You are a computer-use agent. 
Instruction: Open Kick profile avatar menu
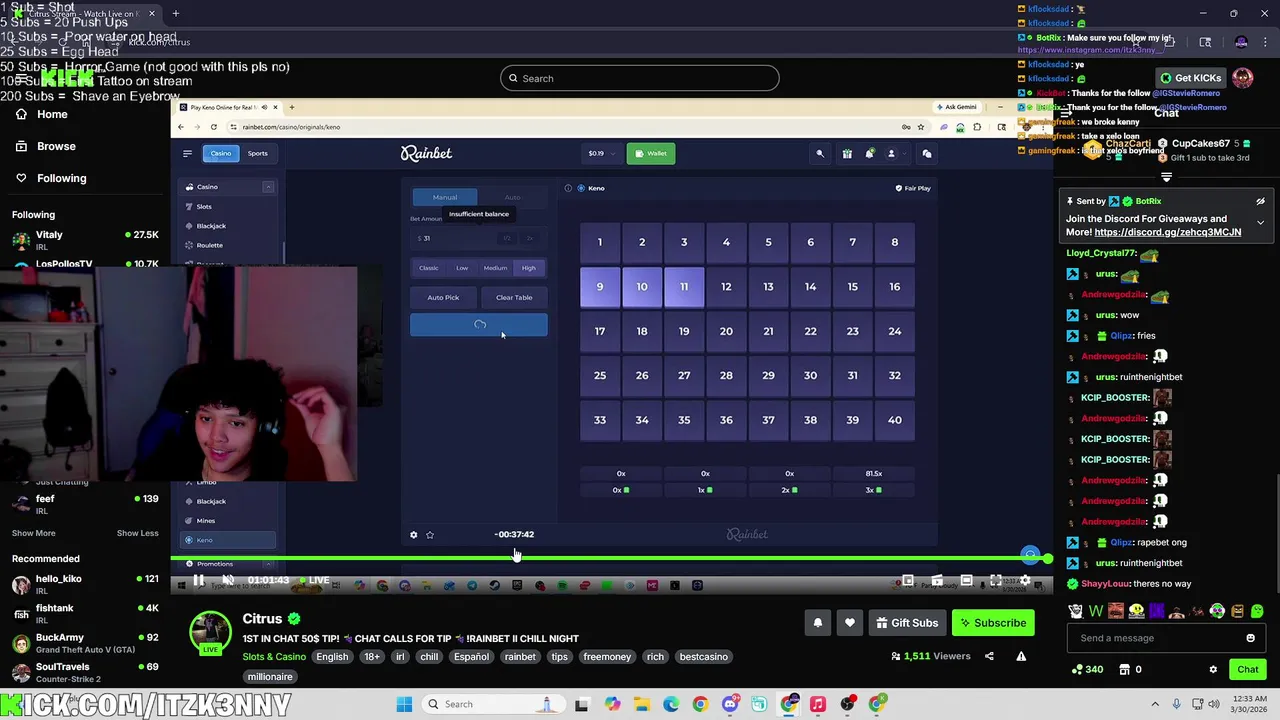(x=1243, y=78)
